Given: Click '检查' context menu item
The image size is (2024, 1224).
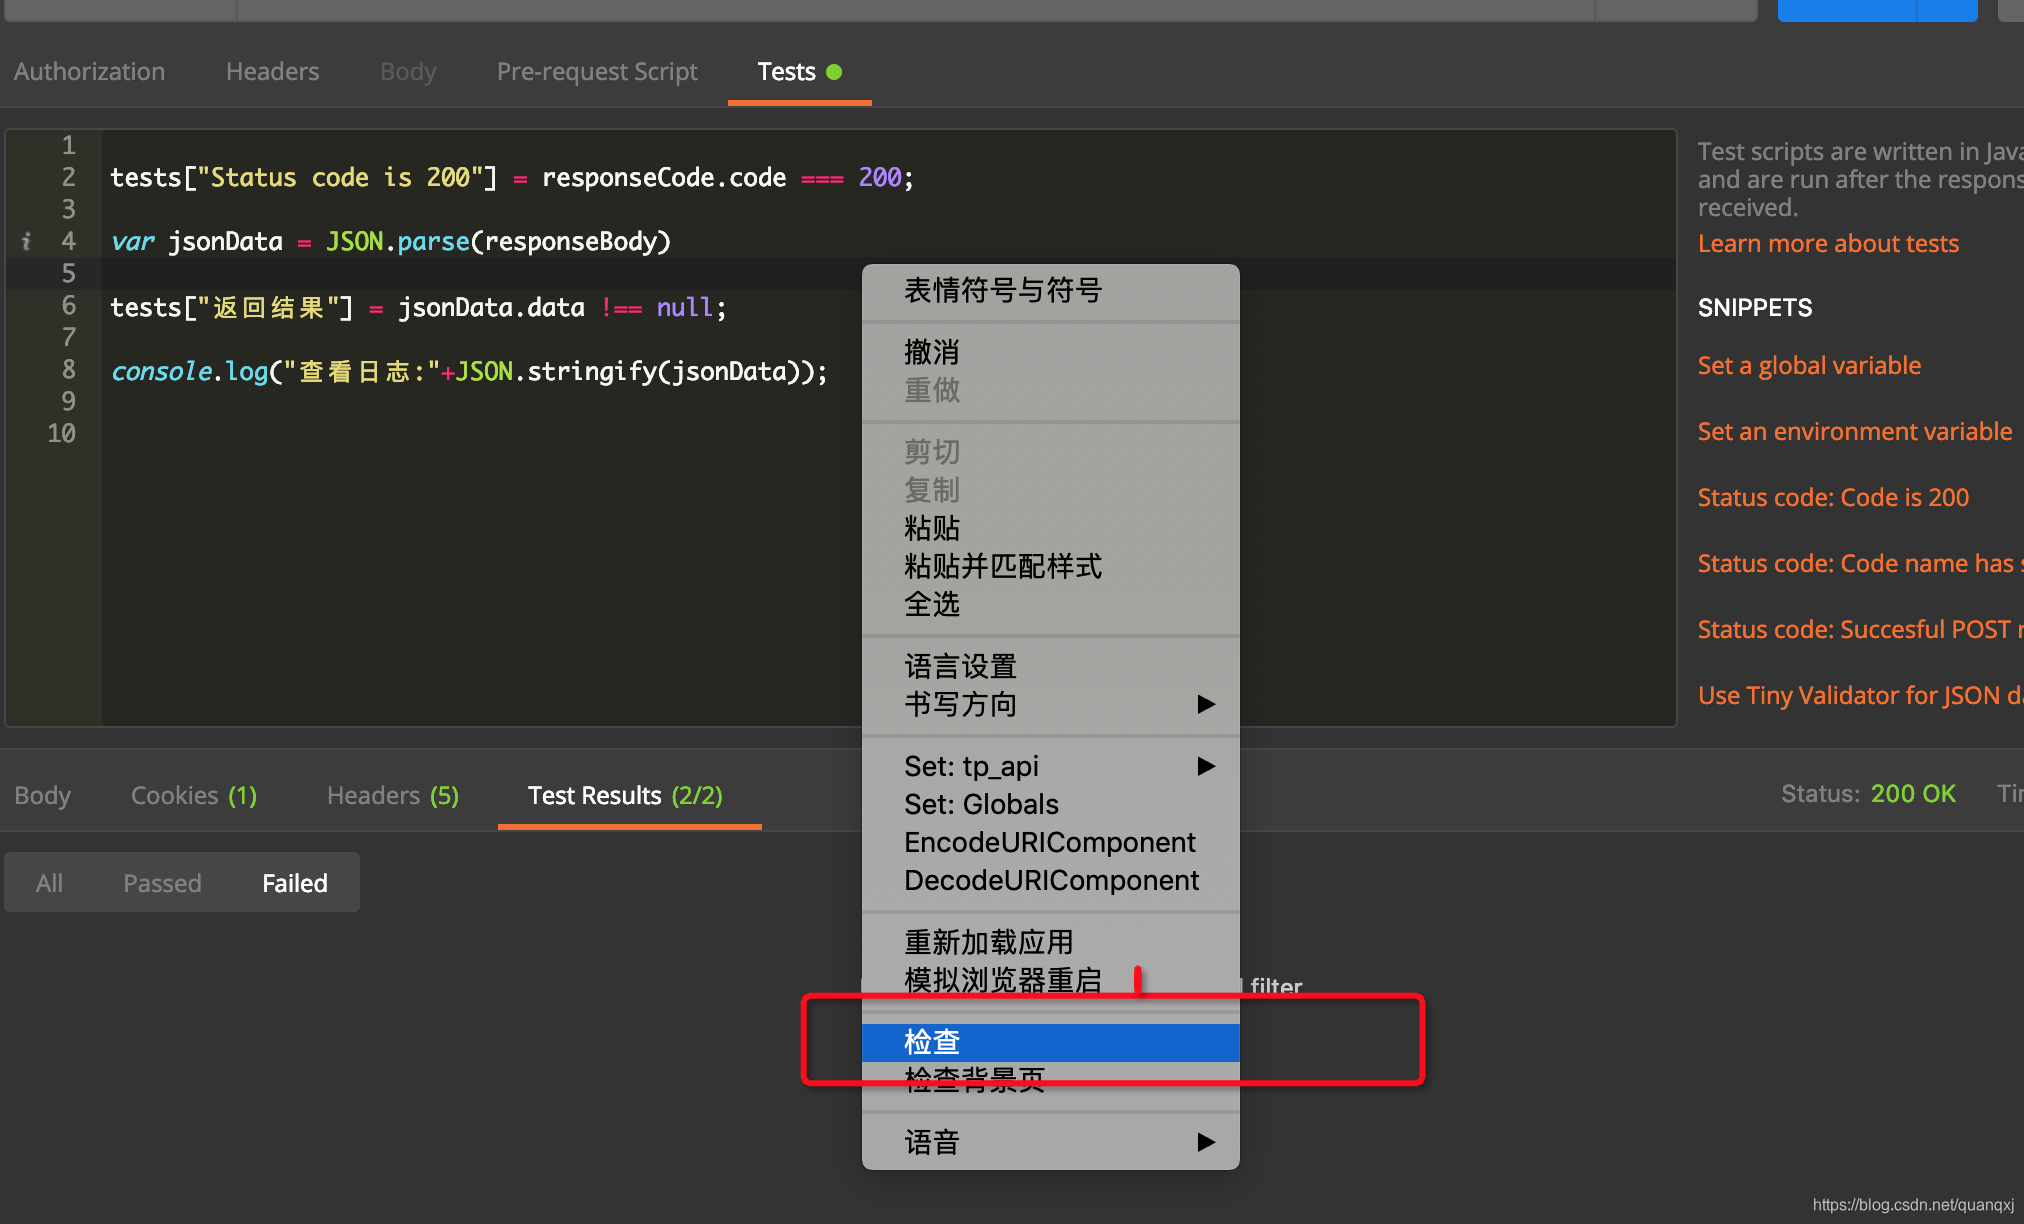Looking at the screenshot, I should tap(1051, 1038).
